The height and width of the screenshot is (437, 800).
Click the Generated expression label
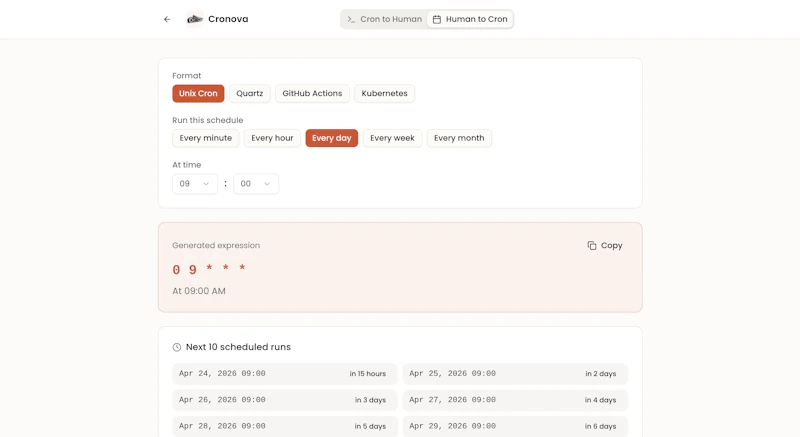tap(216, 246)
